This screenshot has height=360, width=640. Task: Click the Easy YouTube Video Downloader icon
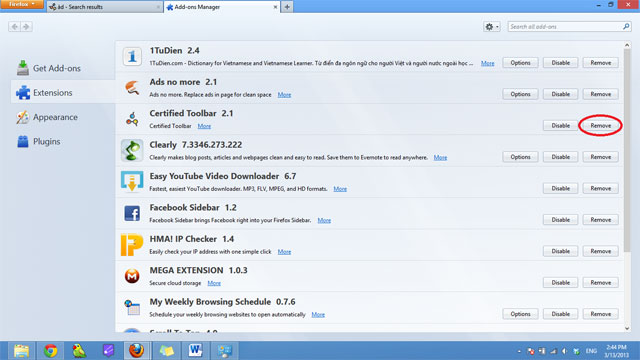click(132, 182)
